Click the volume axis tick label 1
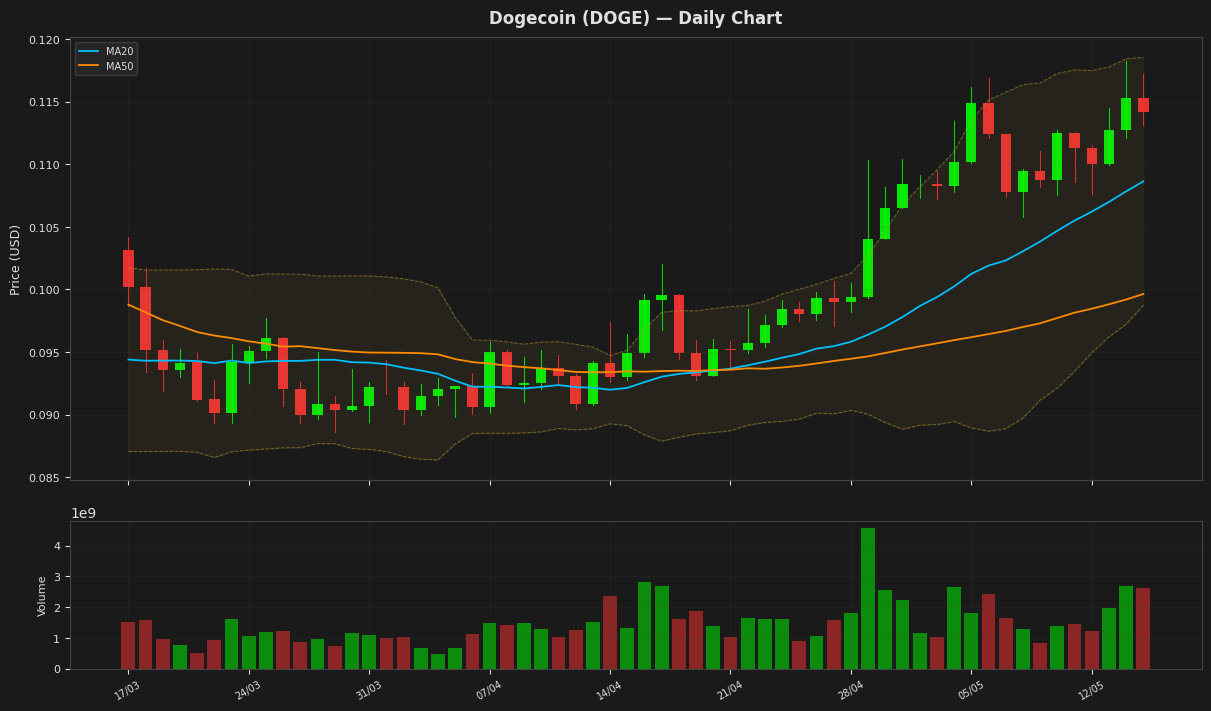The image size is (1211, 711). 58,638
